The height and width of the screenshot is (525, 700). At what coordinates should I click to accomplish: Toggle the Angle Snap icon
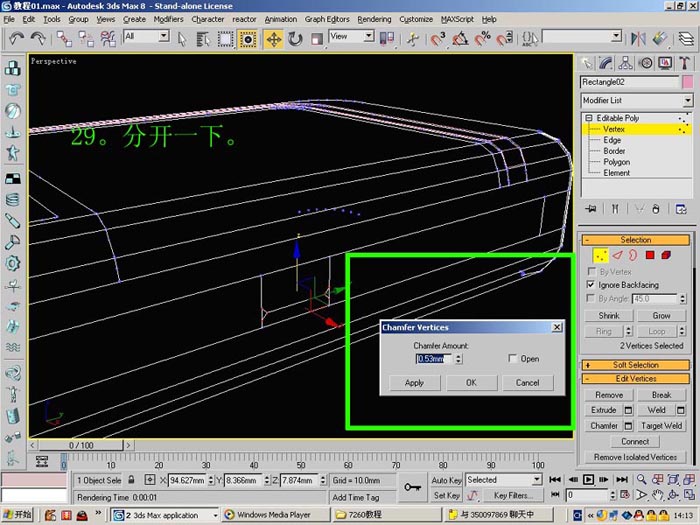[x=460, y=39]
